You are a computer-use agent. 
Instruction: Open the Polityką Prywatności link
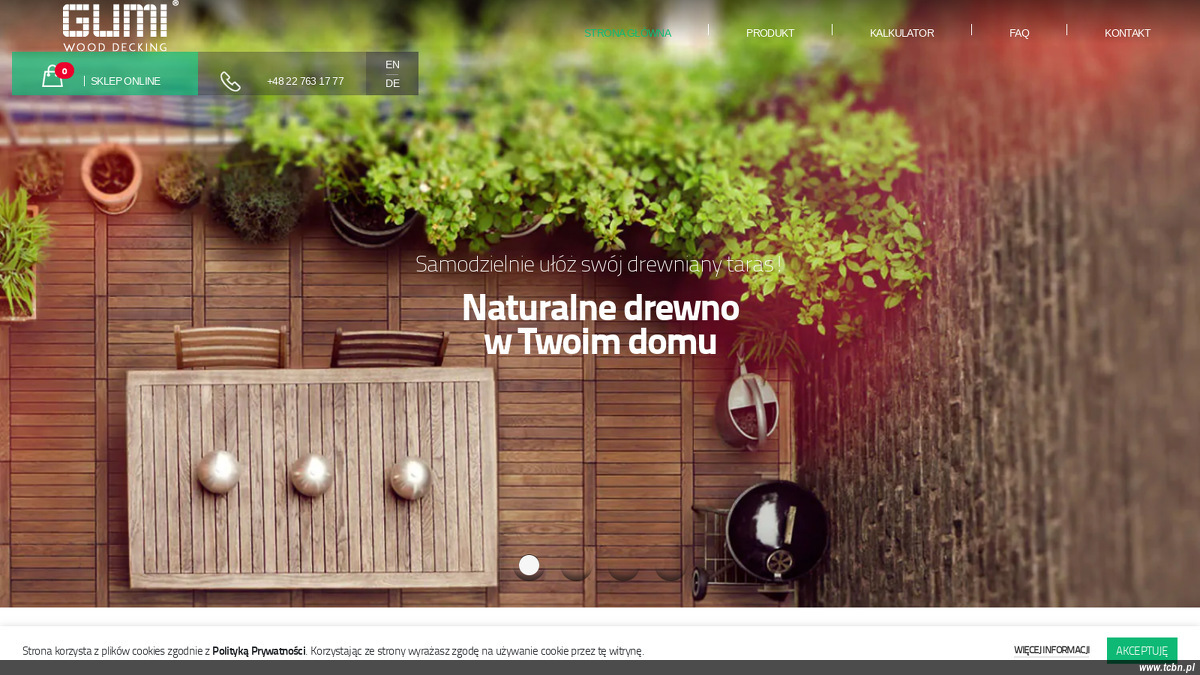click(x=258, y=651)
